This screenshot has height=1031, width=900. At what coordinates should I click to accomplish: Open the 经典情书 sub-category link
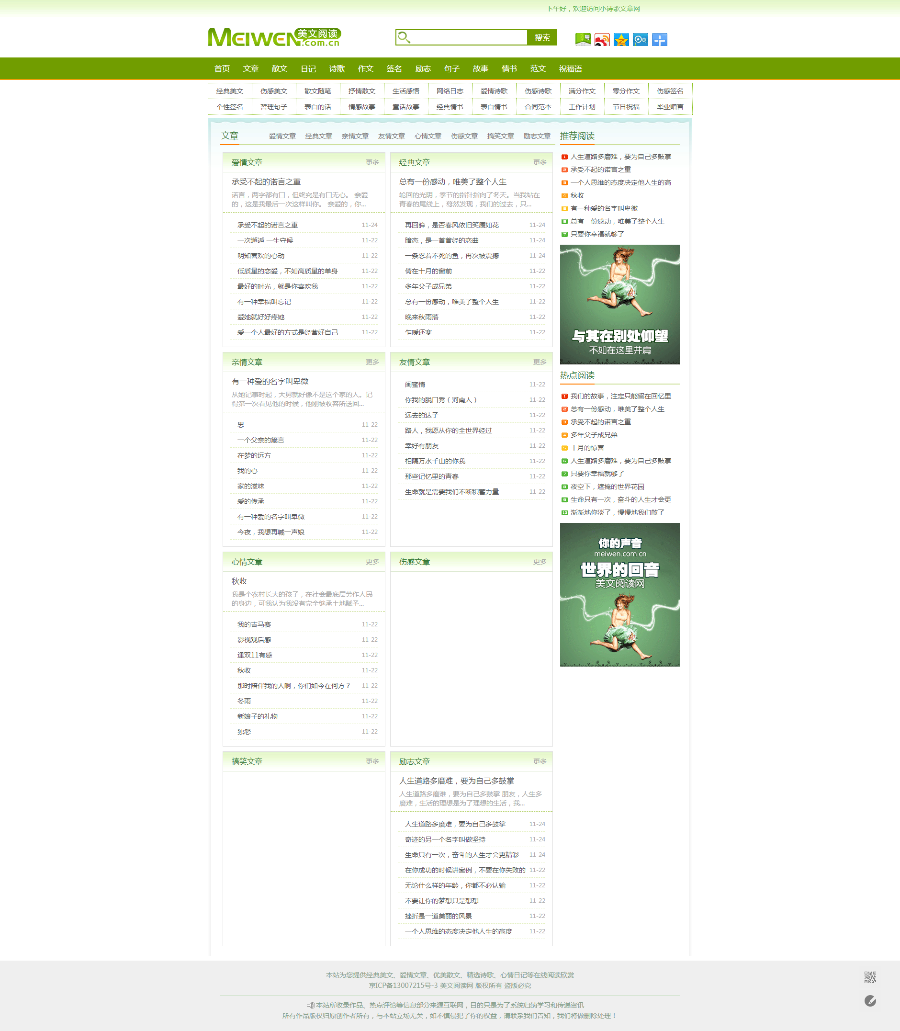pos(450,107)
